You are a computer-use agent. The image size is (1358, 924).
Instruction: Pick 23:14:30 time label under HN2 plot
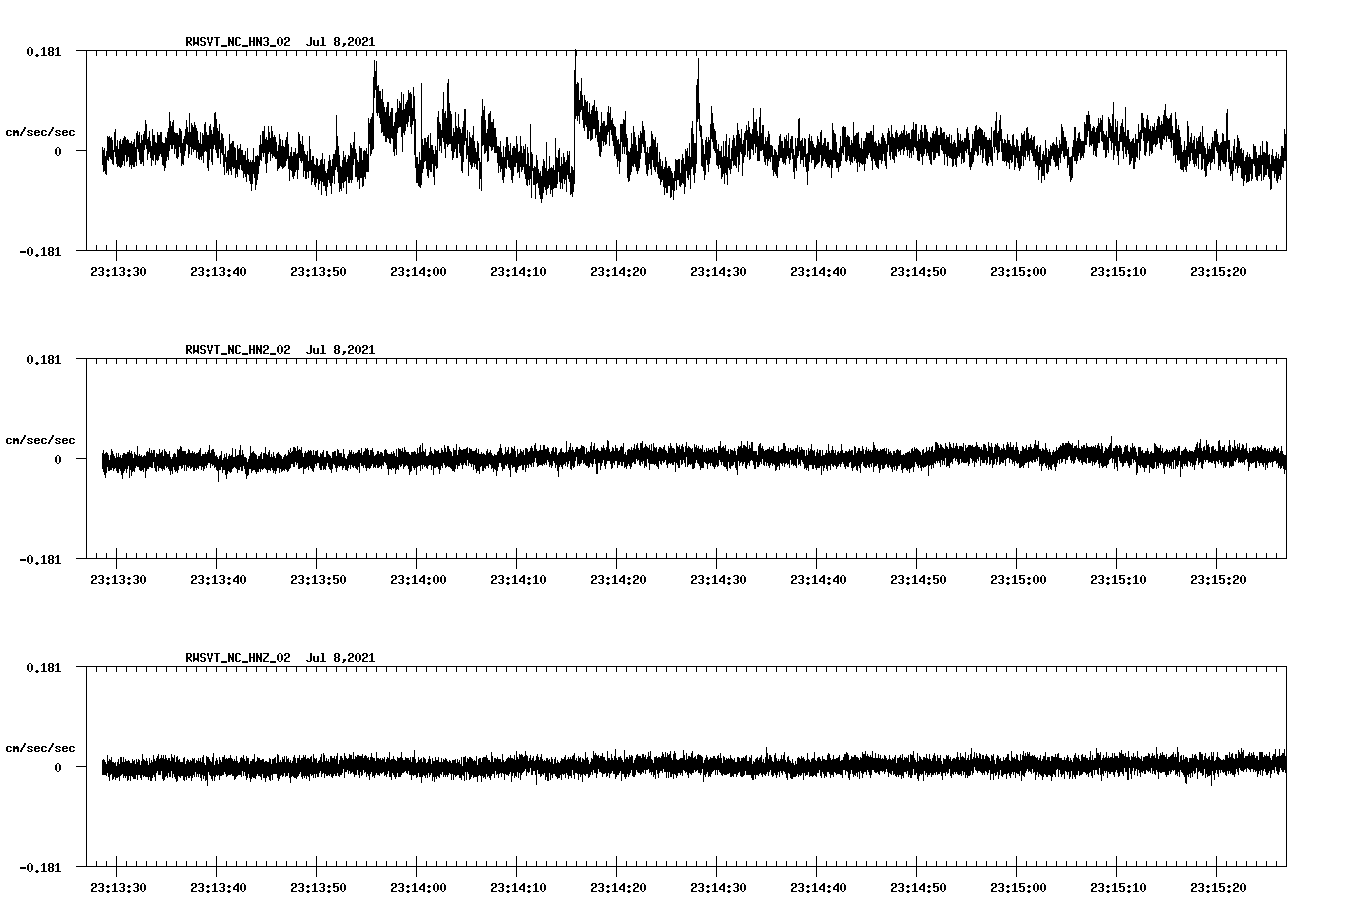tap(718, 580)
